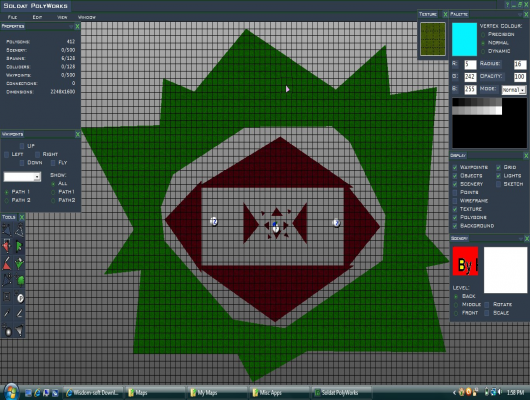
Task: Open the blend Mode dropdown
Action: tap(514, 90)
